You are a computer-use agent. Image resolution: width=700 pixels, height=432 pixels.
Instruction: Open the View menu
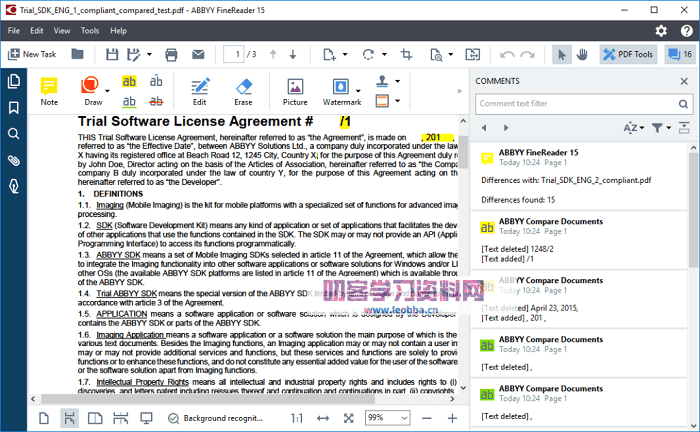pos(62,31)
